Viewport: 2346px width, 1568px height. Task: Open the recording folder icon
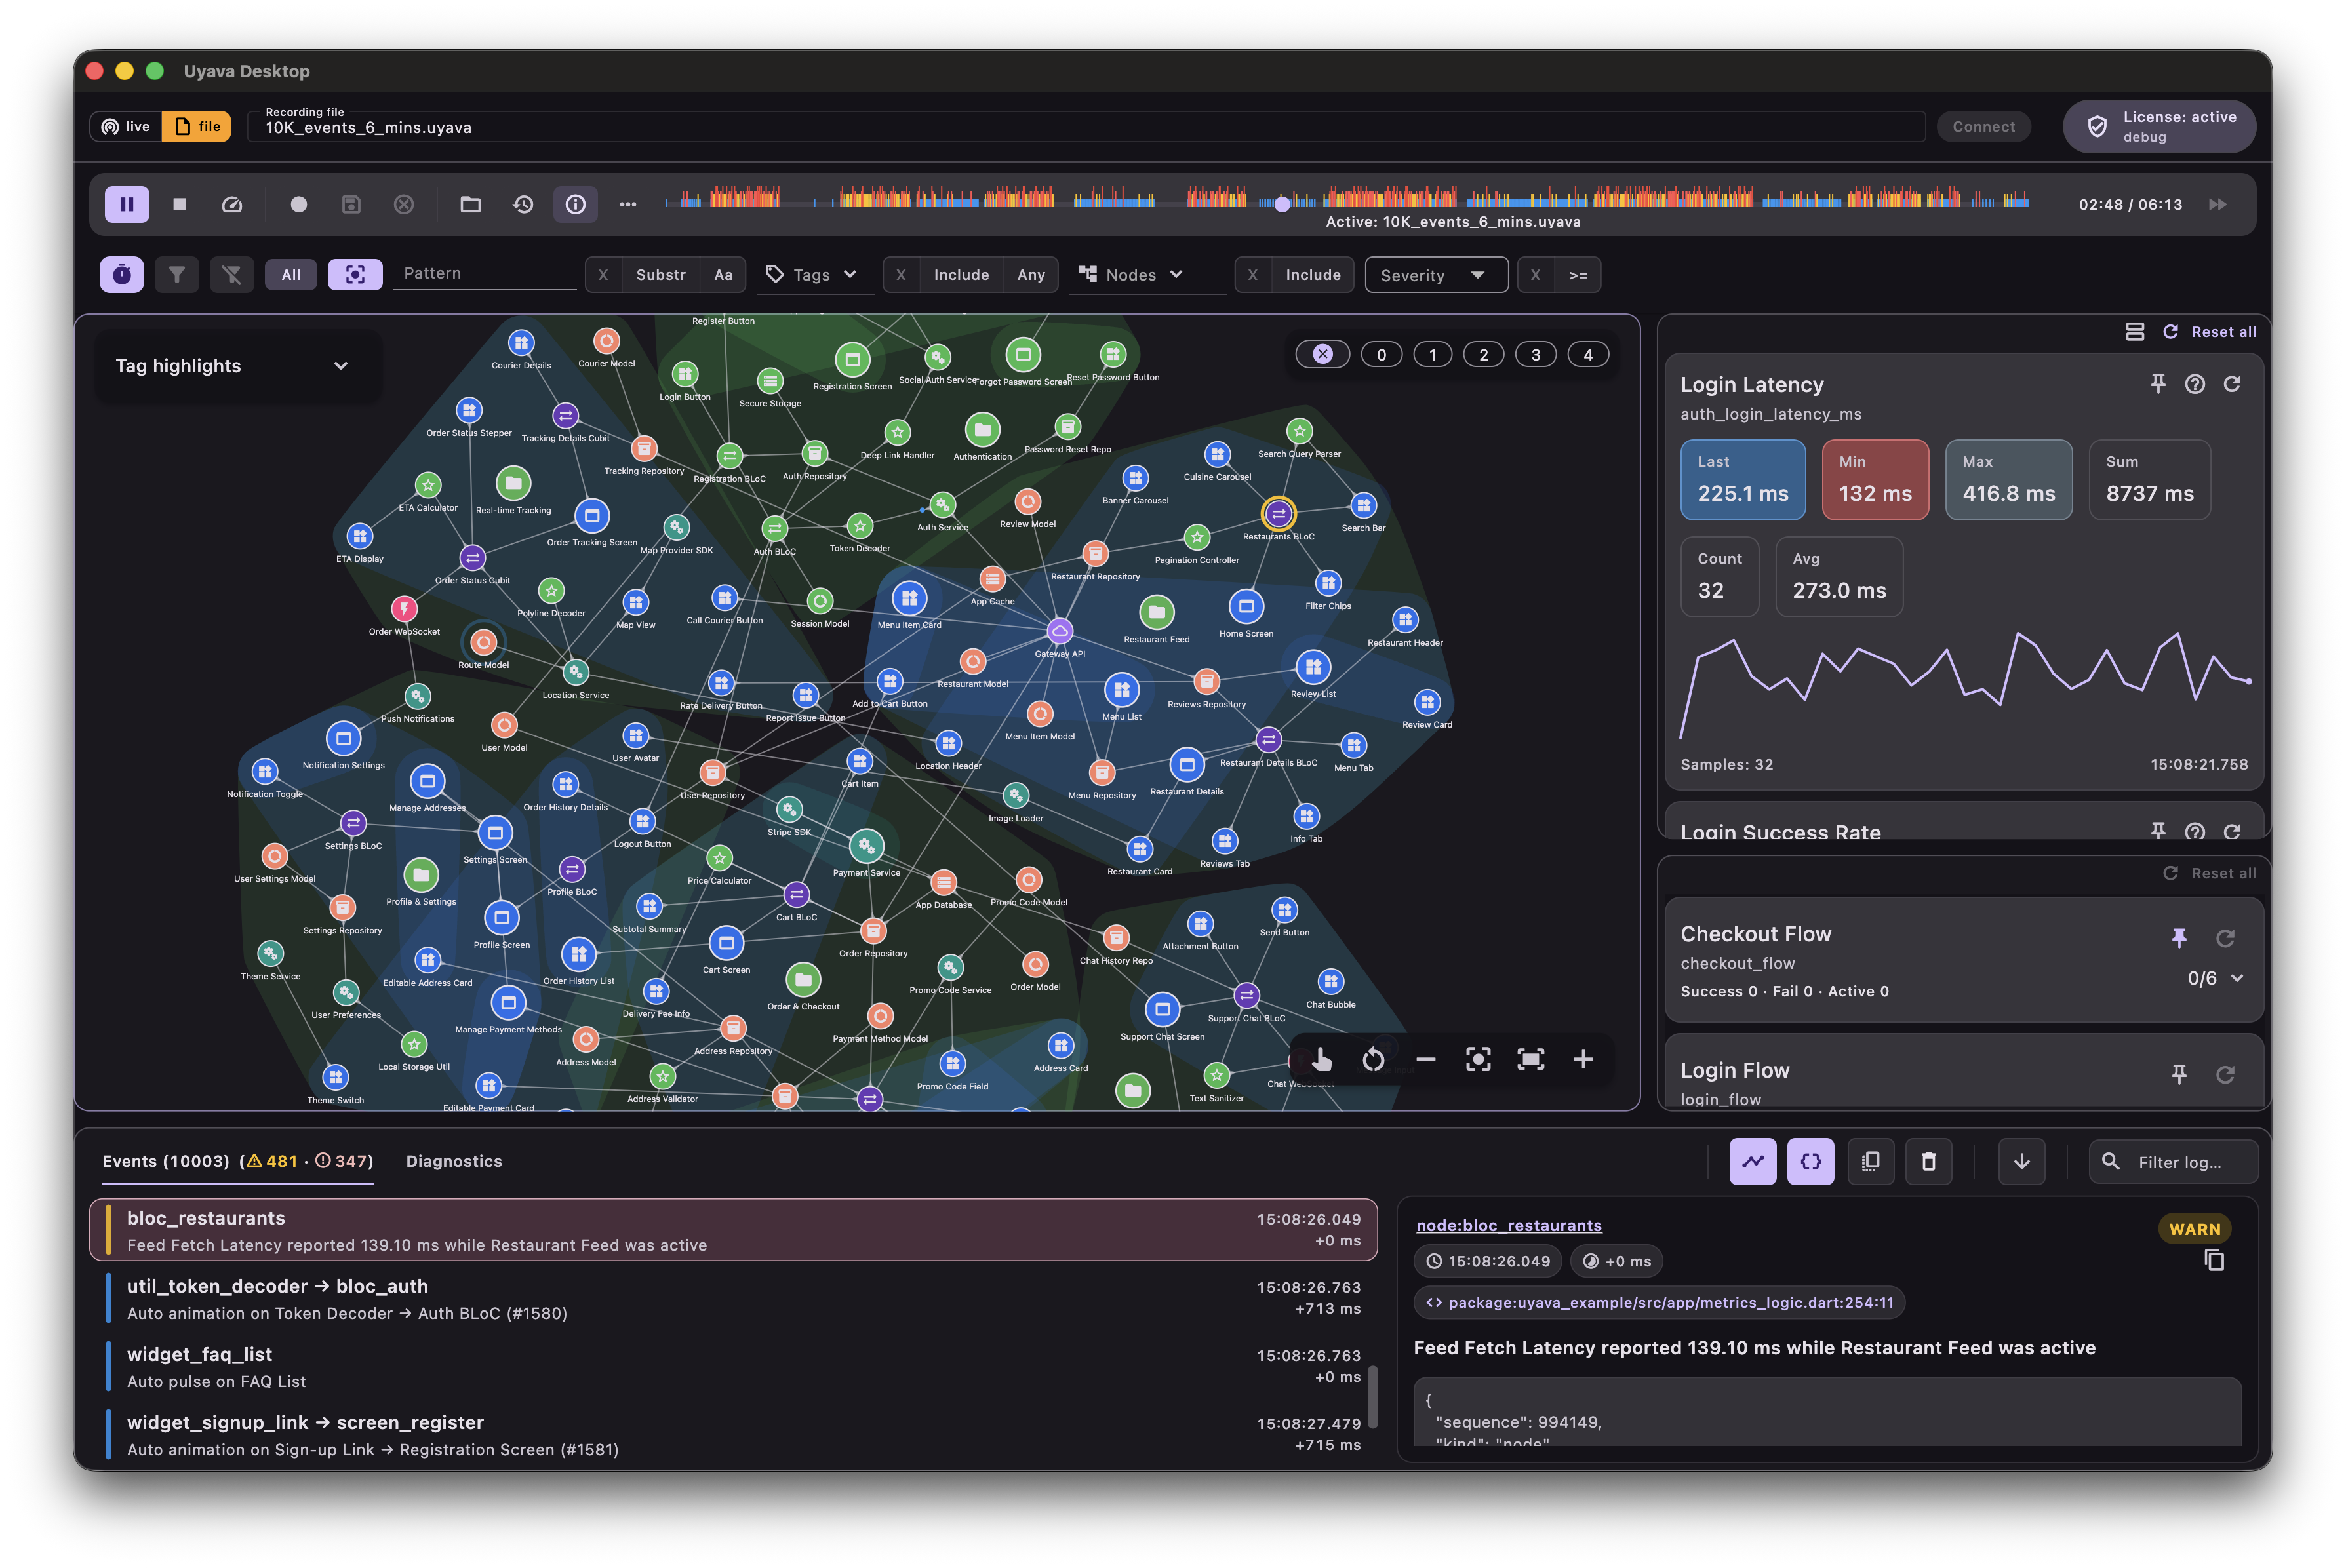(470, 204)
